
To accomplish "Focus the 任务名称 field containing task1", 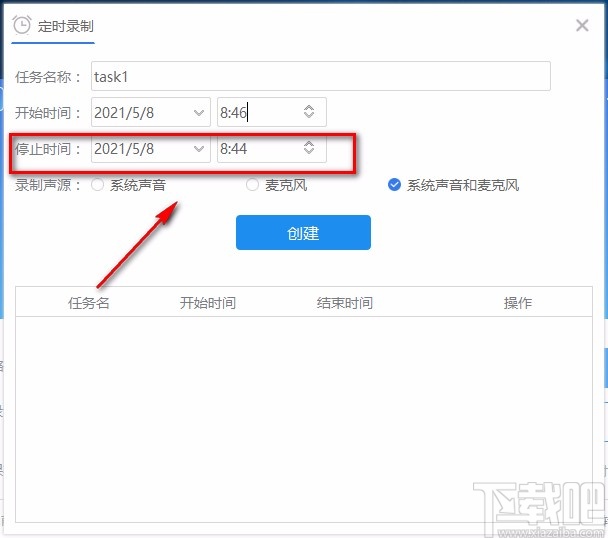I will pyautogui.click(x=321, y=76).
